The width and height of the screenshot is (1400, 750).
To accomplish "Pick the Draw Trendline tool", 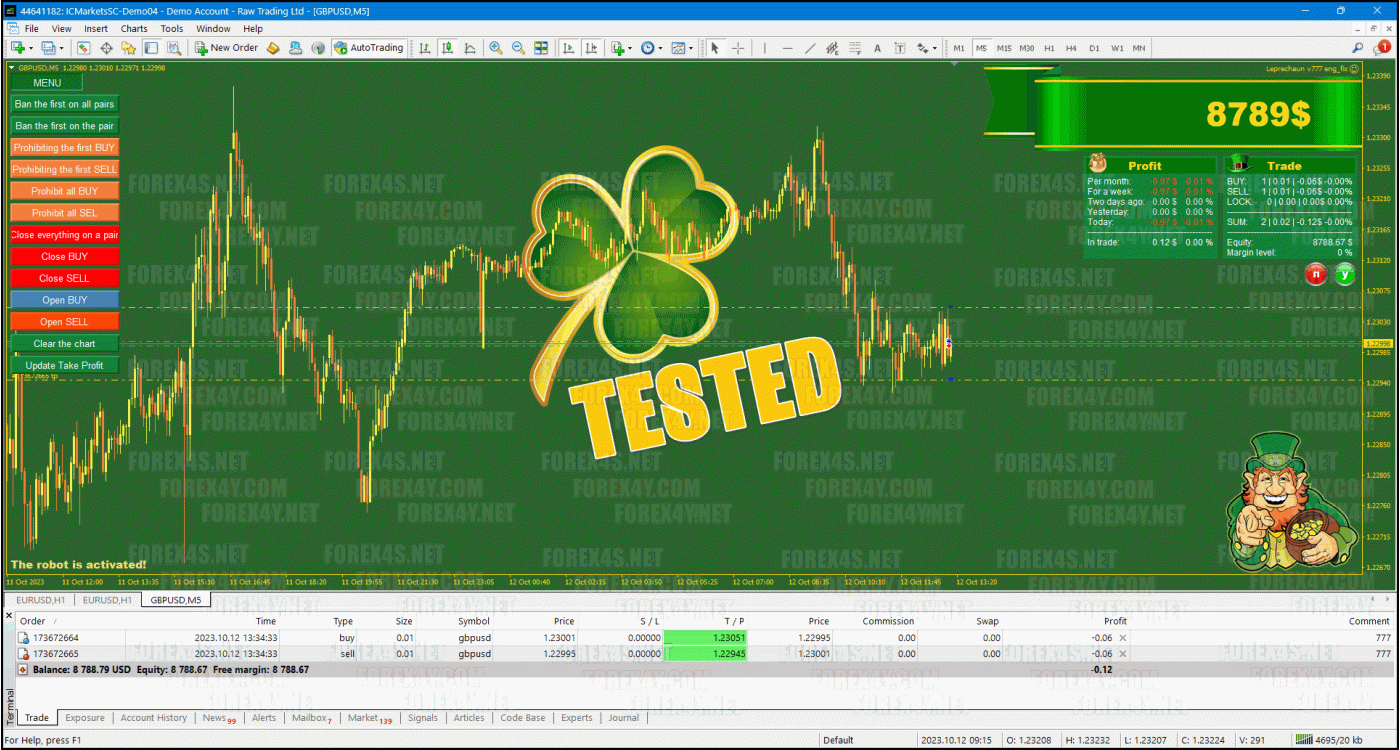I will click(810, 48).
